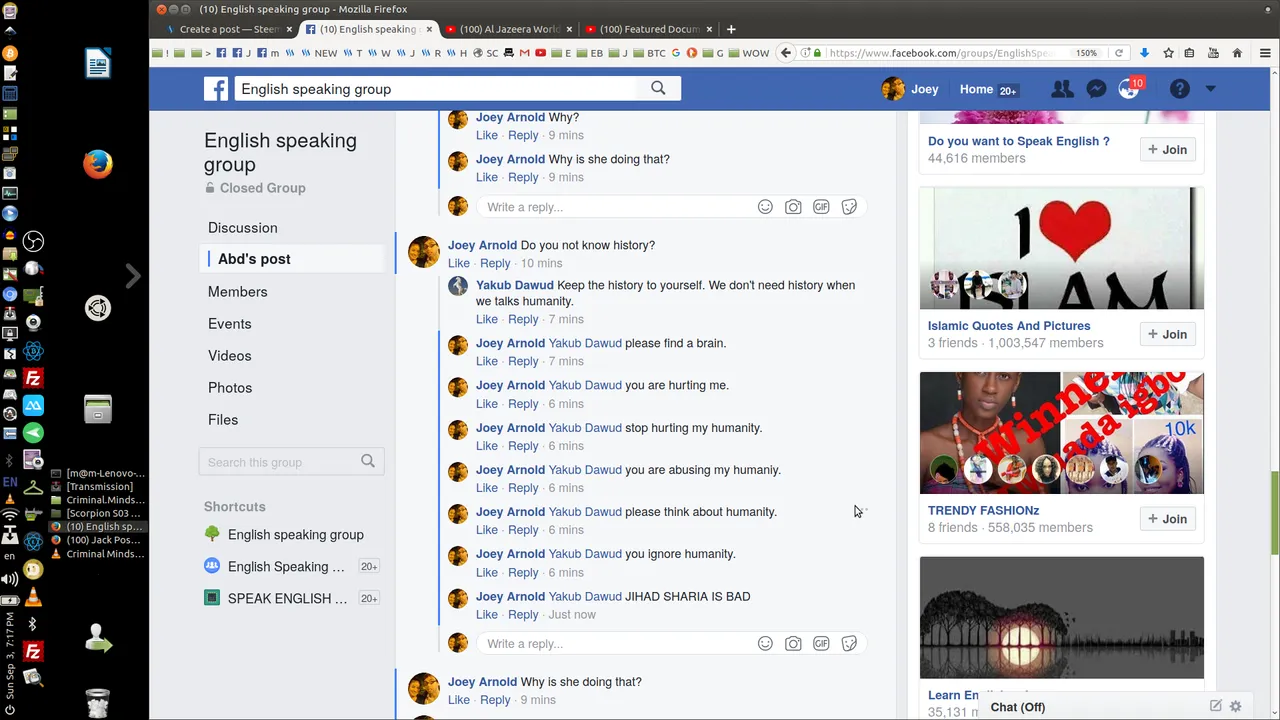Like Yakub Dawud's 'Keep the history' comment
This screenshot has height=720, width=1280.
[487, 319]
